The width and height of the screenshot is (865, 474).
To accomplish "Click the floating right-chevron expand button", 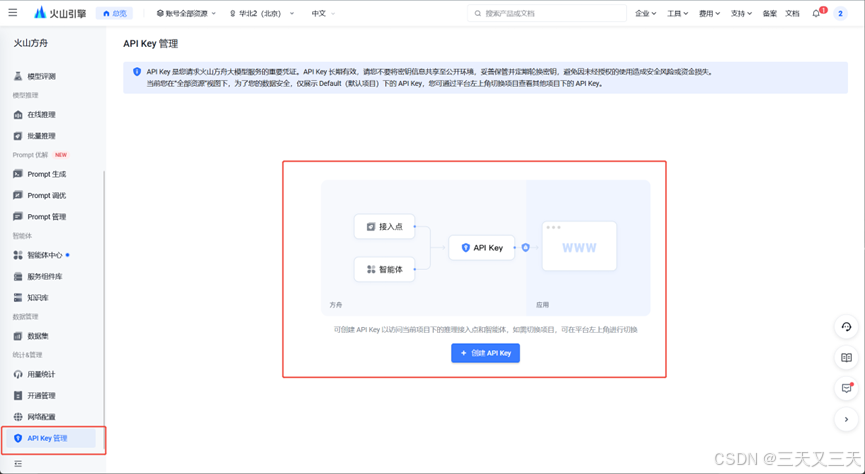I will click(846, 419).
